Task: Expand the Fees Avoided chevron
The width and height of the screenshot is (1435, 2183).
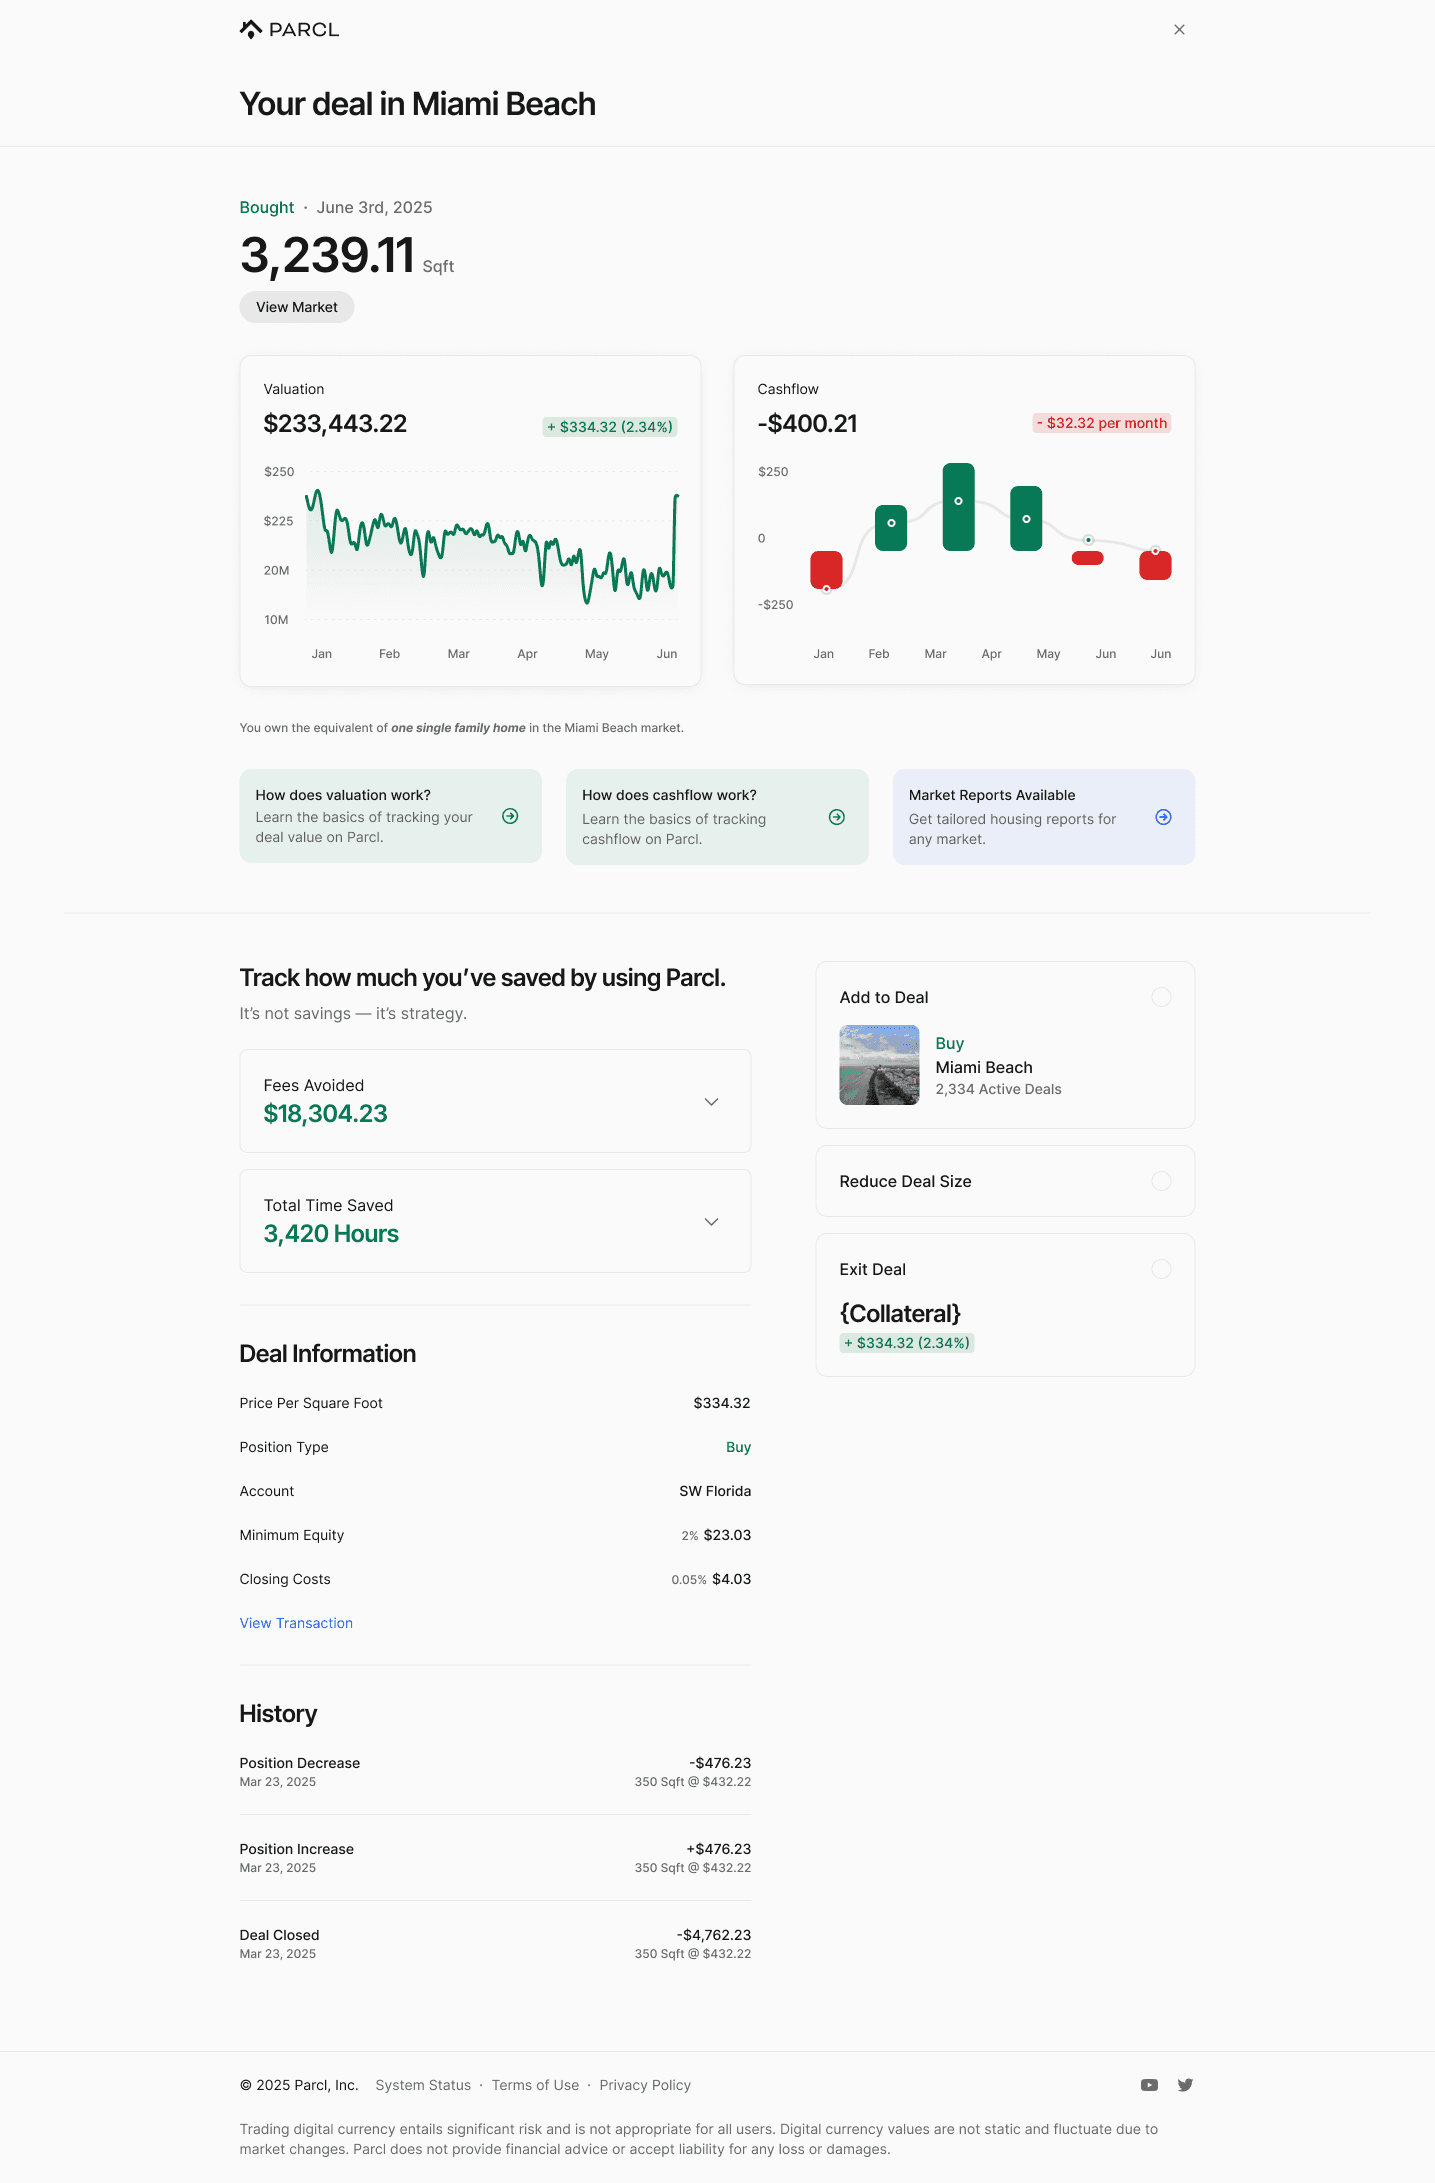Action: coord(711,1101)
